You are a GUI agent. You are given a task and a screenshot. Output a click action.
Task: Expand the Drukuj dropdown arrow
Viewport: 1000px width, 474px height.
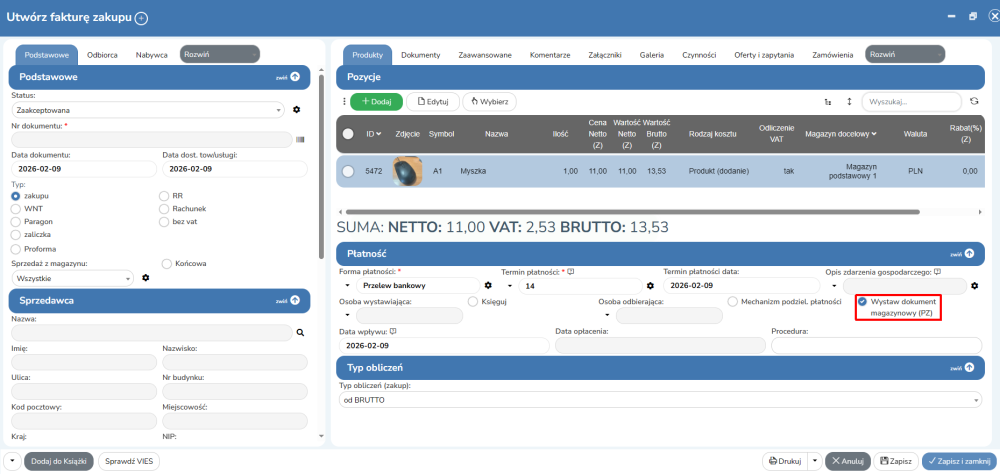point(817,461)
